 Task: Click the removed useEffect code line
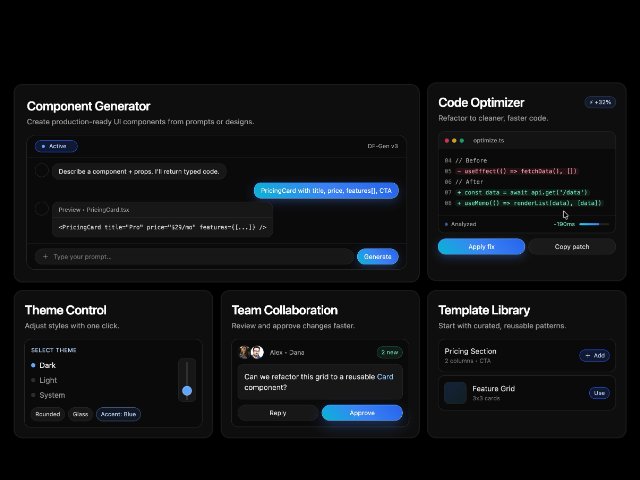[x=516, y=171]
